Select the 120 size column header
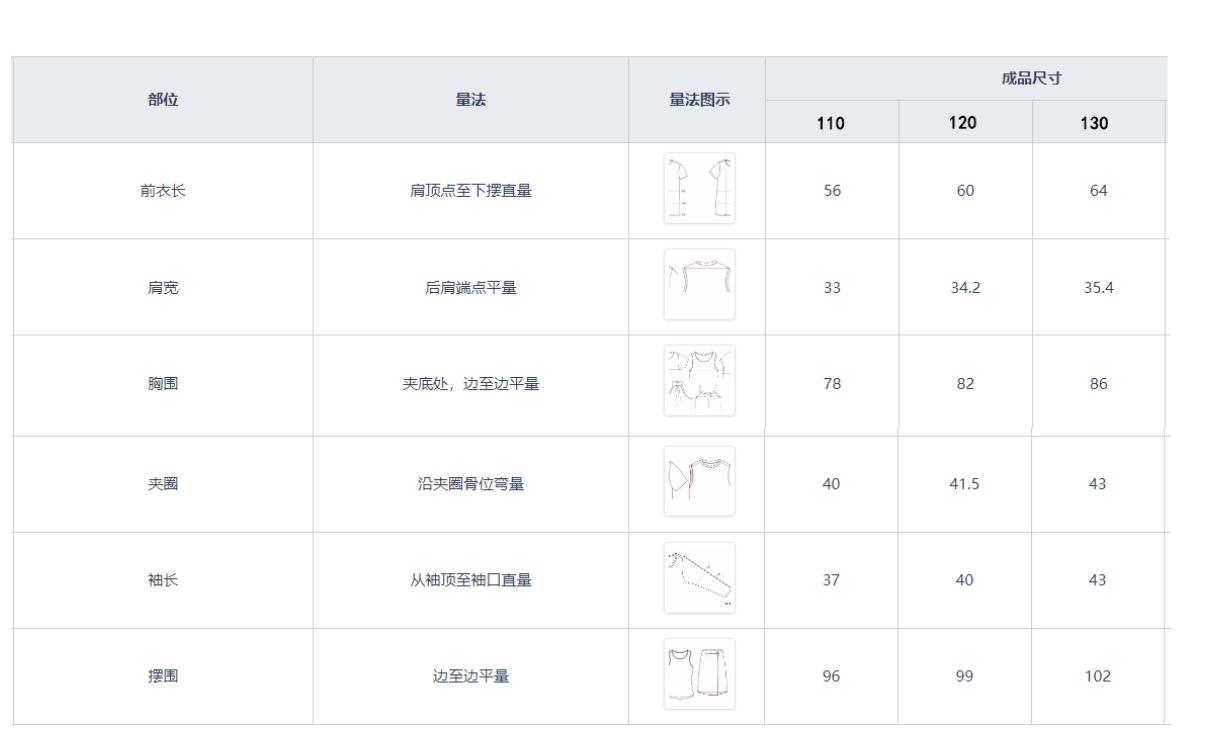Screen dimensions: 1212x751 coord(965,123)
